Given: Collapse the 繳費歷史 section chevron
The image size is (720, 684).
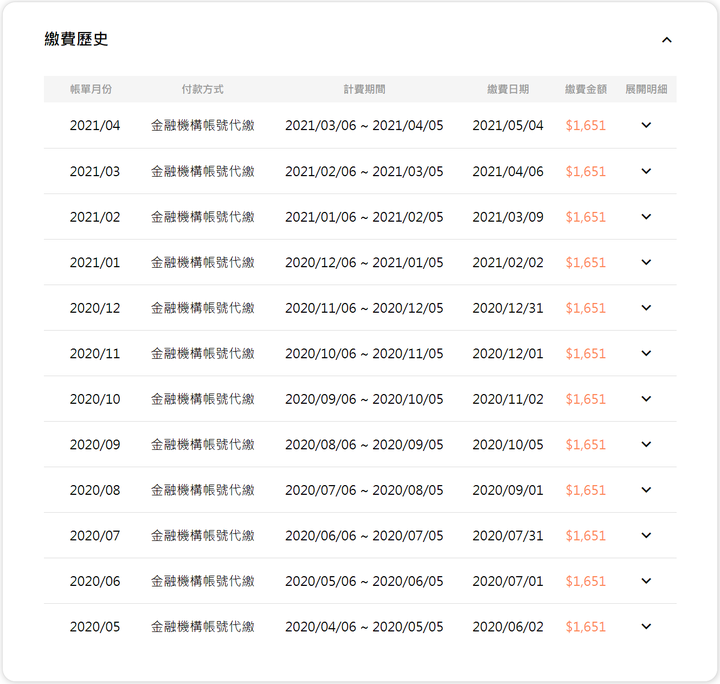Looking at the screenshot, I should (666, 40).
